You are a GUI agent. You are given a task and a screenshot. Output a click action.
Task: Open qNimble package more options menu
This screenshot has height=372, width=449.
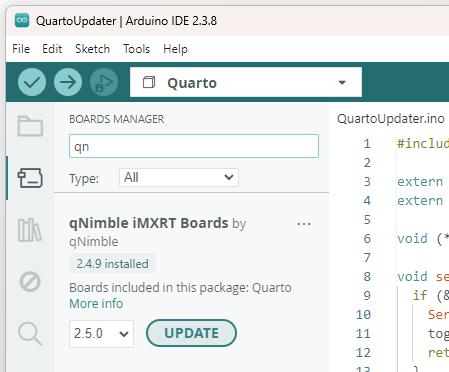(x=304, y=224)
